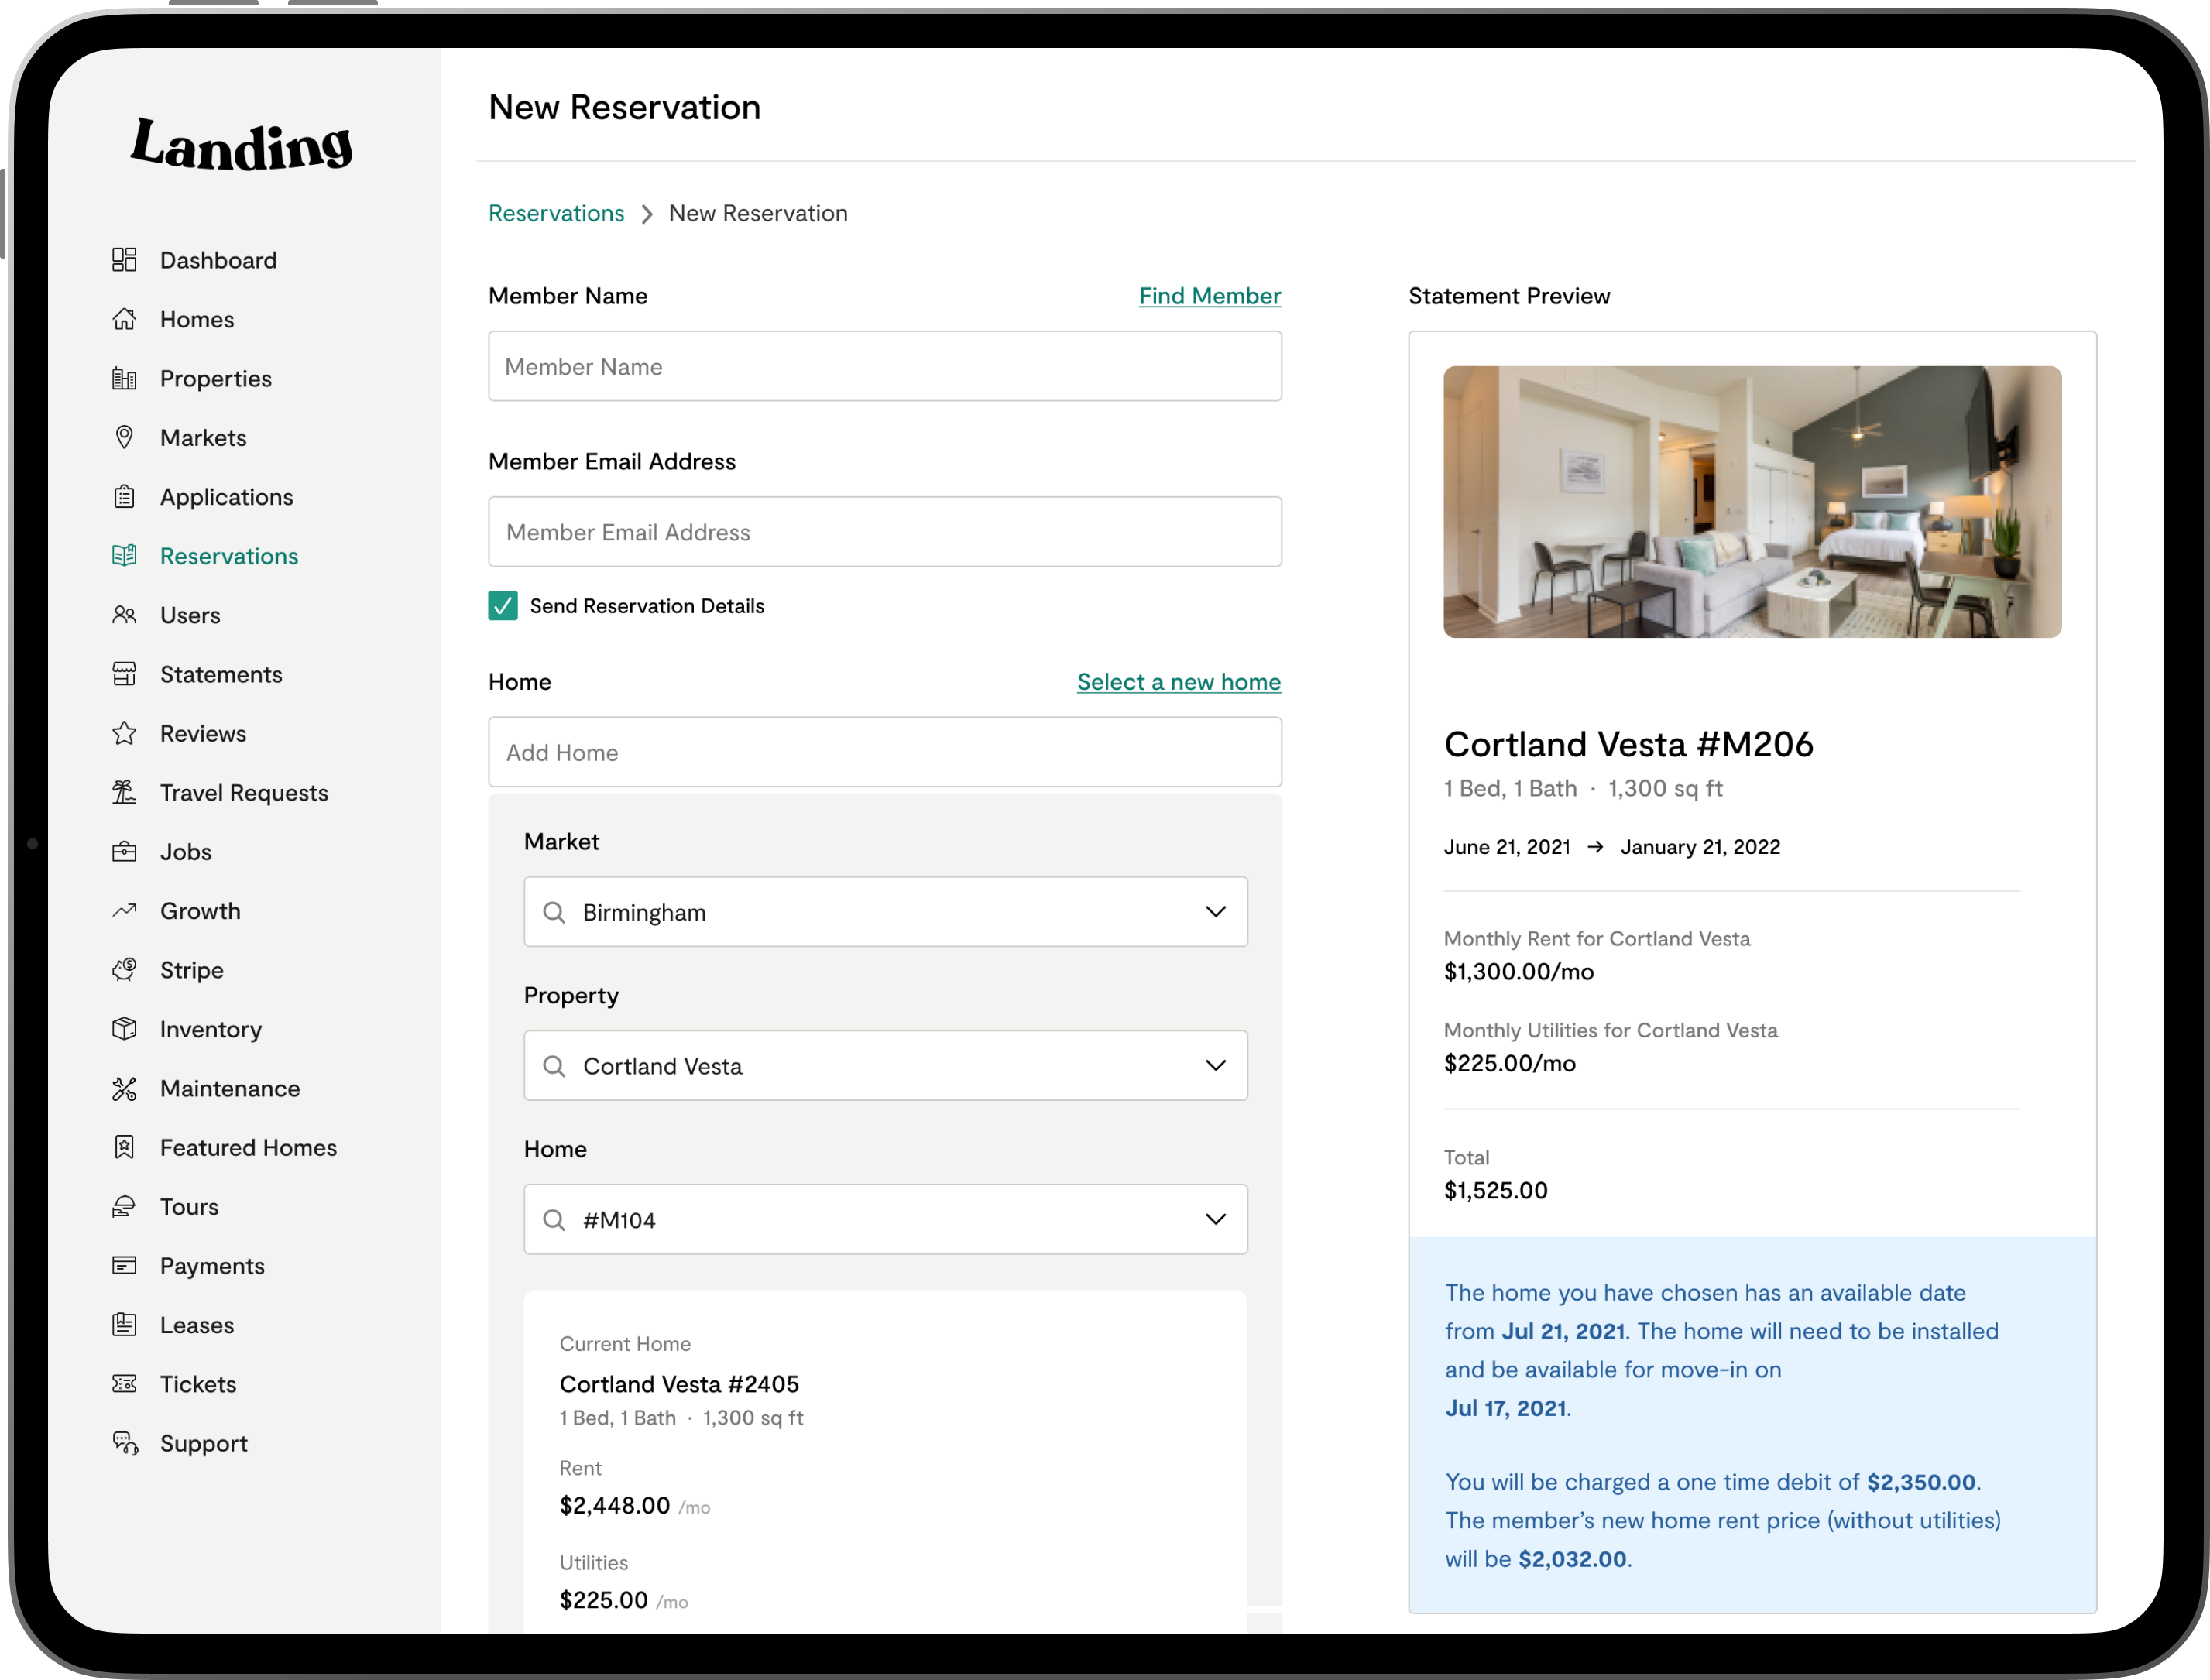
Task: Click the Support chat headset icon
Action: click(124, 1443)
